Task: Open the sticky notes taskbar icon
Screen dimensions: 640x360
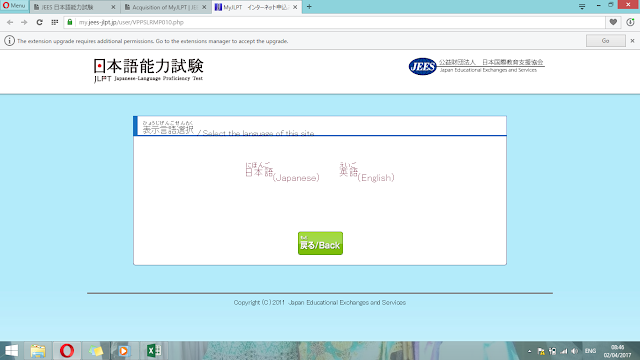Action: coord(96,351)
